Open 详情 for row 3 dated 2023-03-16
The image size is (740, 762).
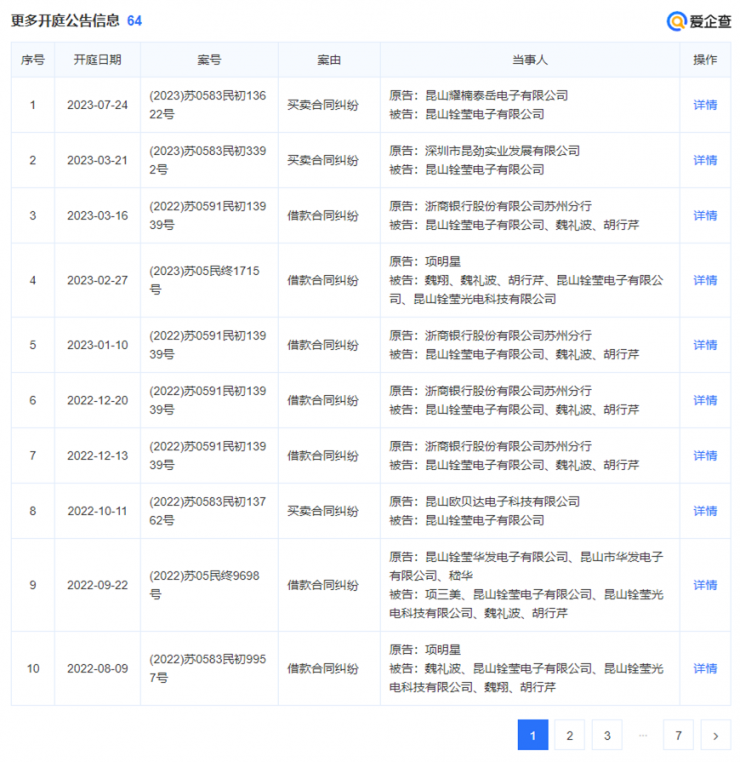[705, 216]
